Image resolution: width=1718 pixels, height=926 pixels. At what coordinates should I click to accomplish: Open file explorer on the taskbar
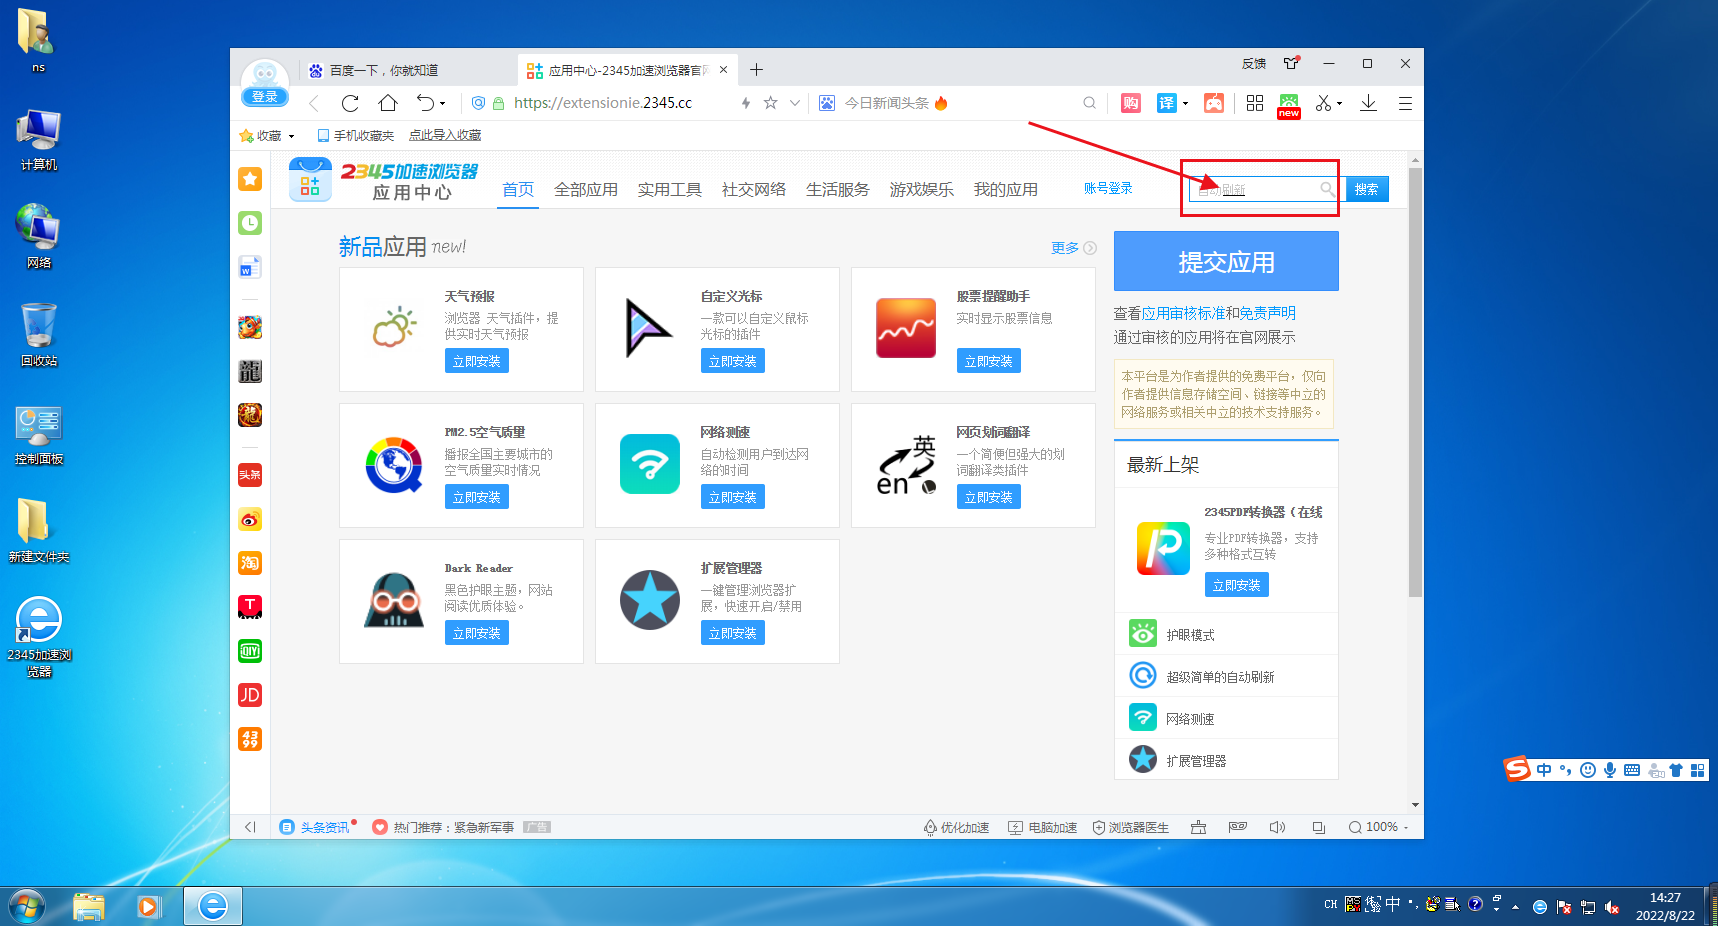[x=89, y=906]
